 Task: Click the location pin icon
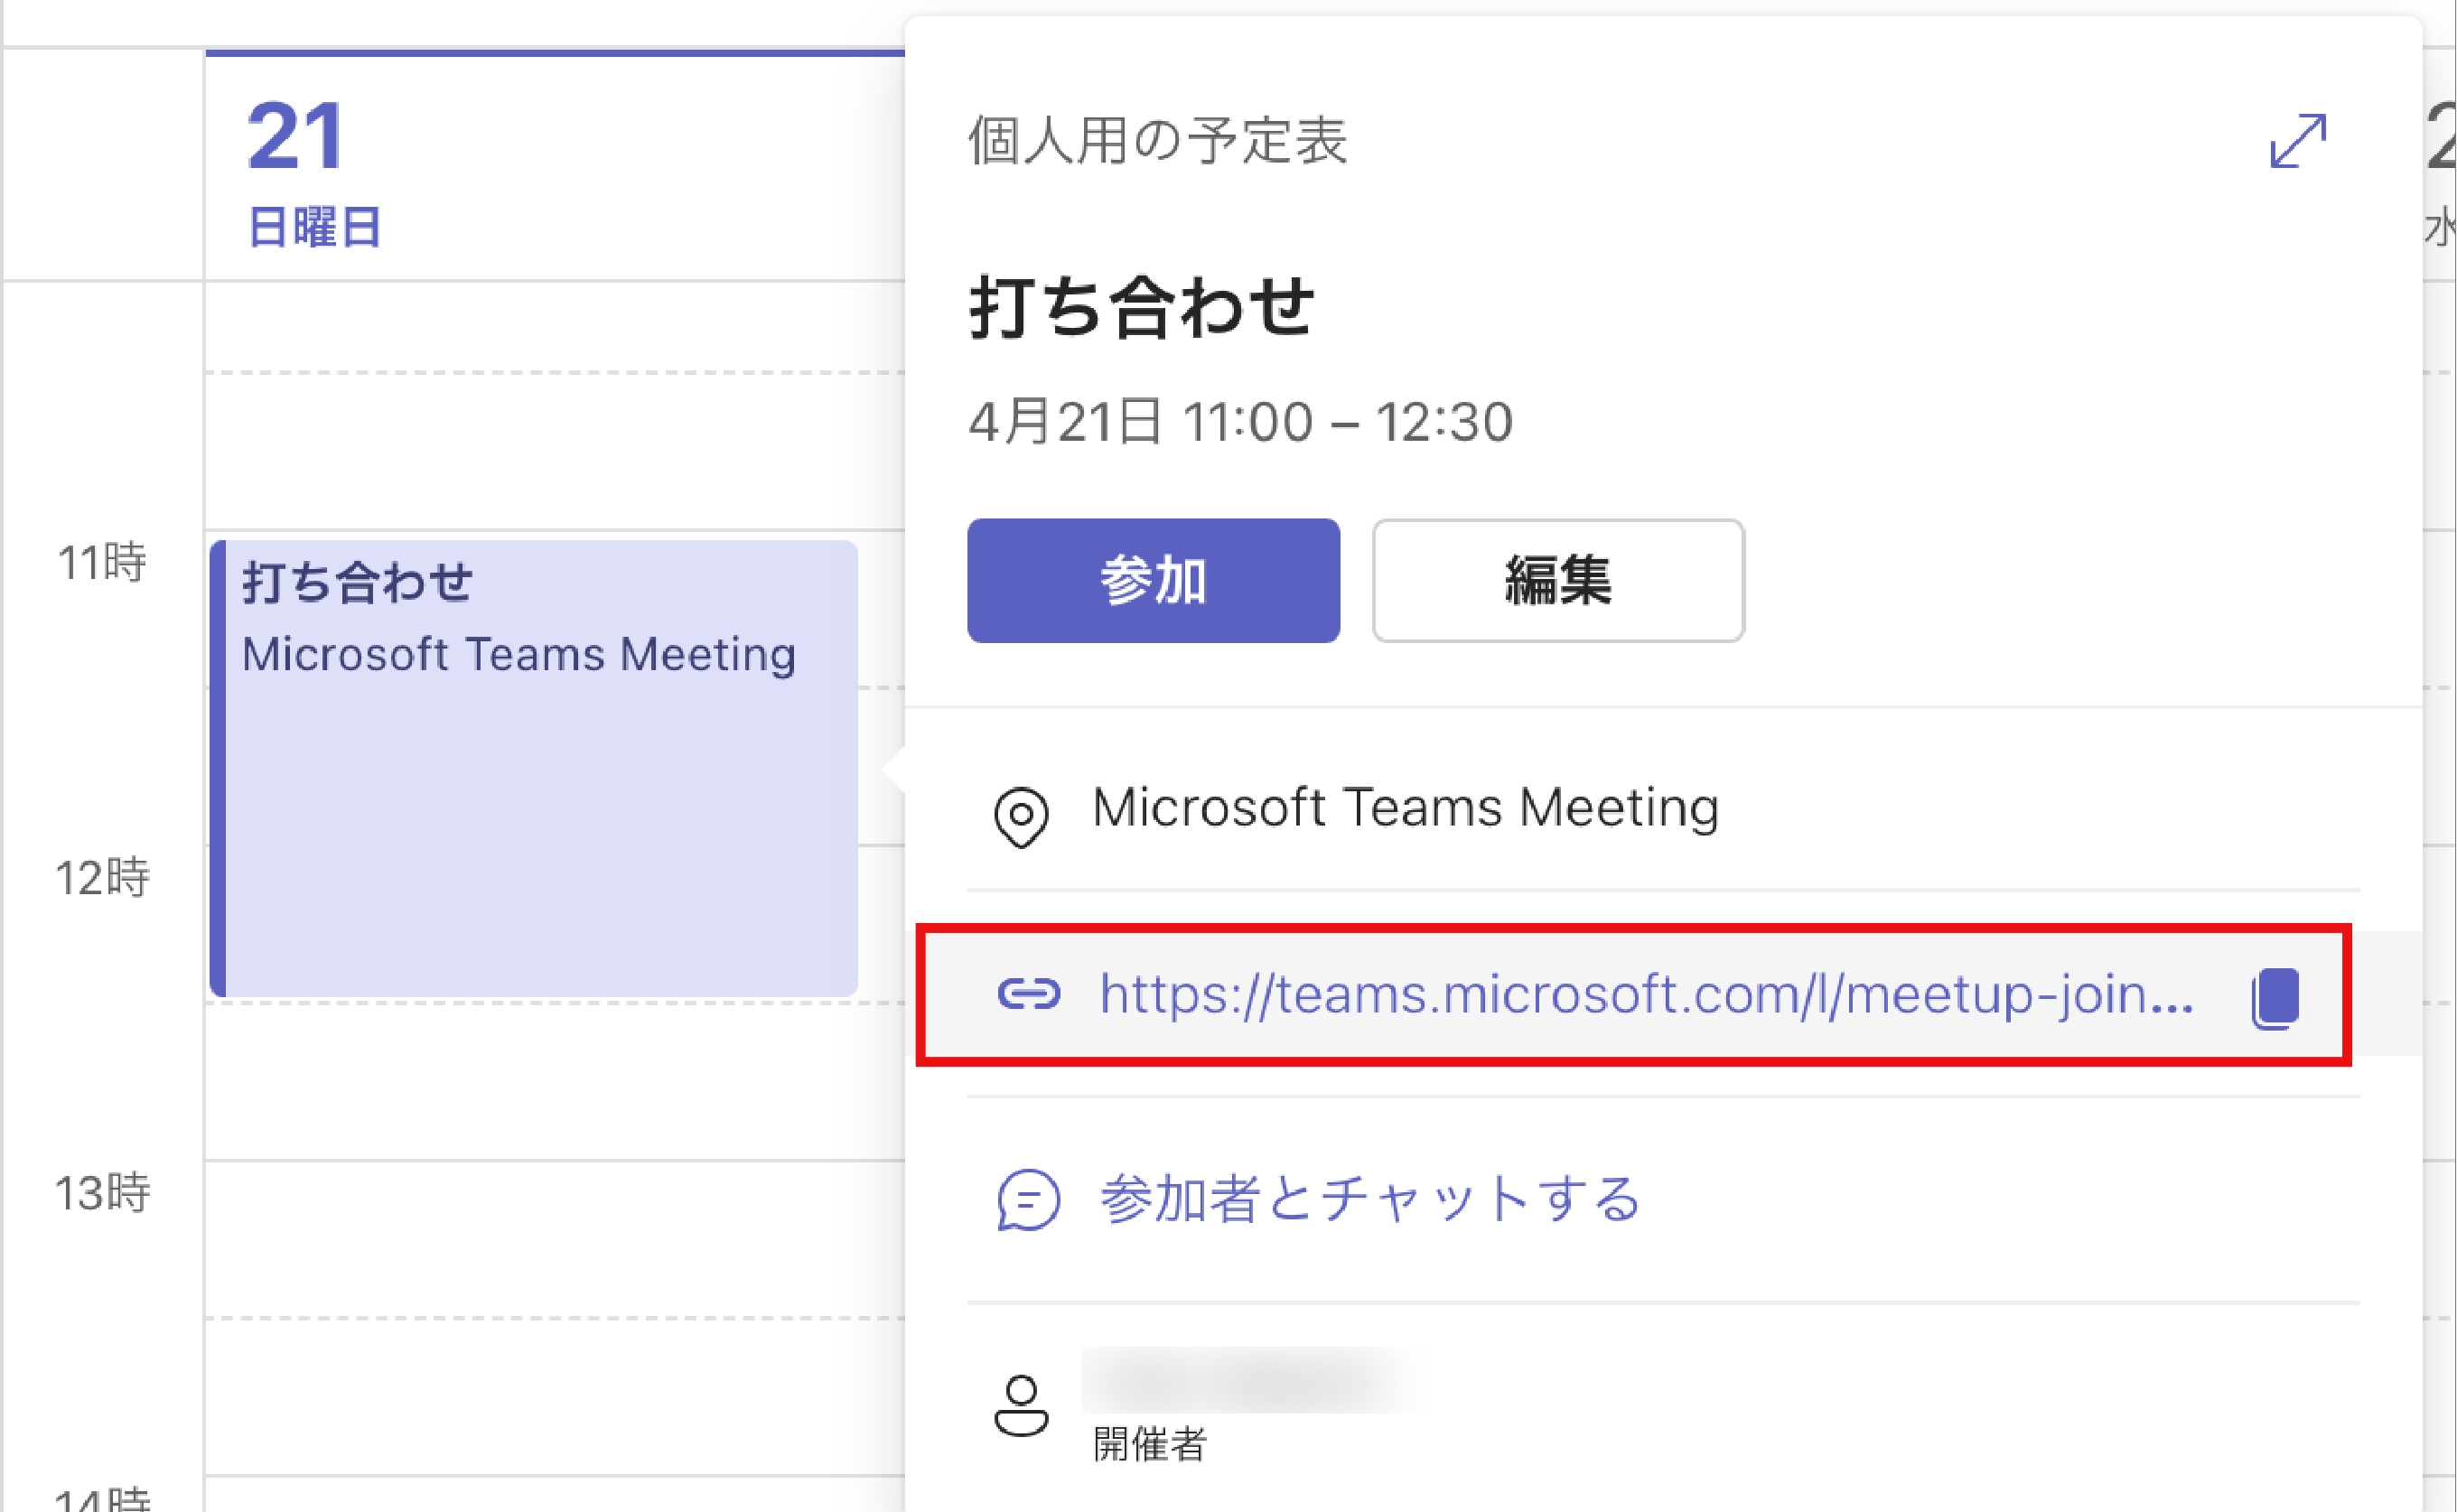(1021, 817)
